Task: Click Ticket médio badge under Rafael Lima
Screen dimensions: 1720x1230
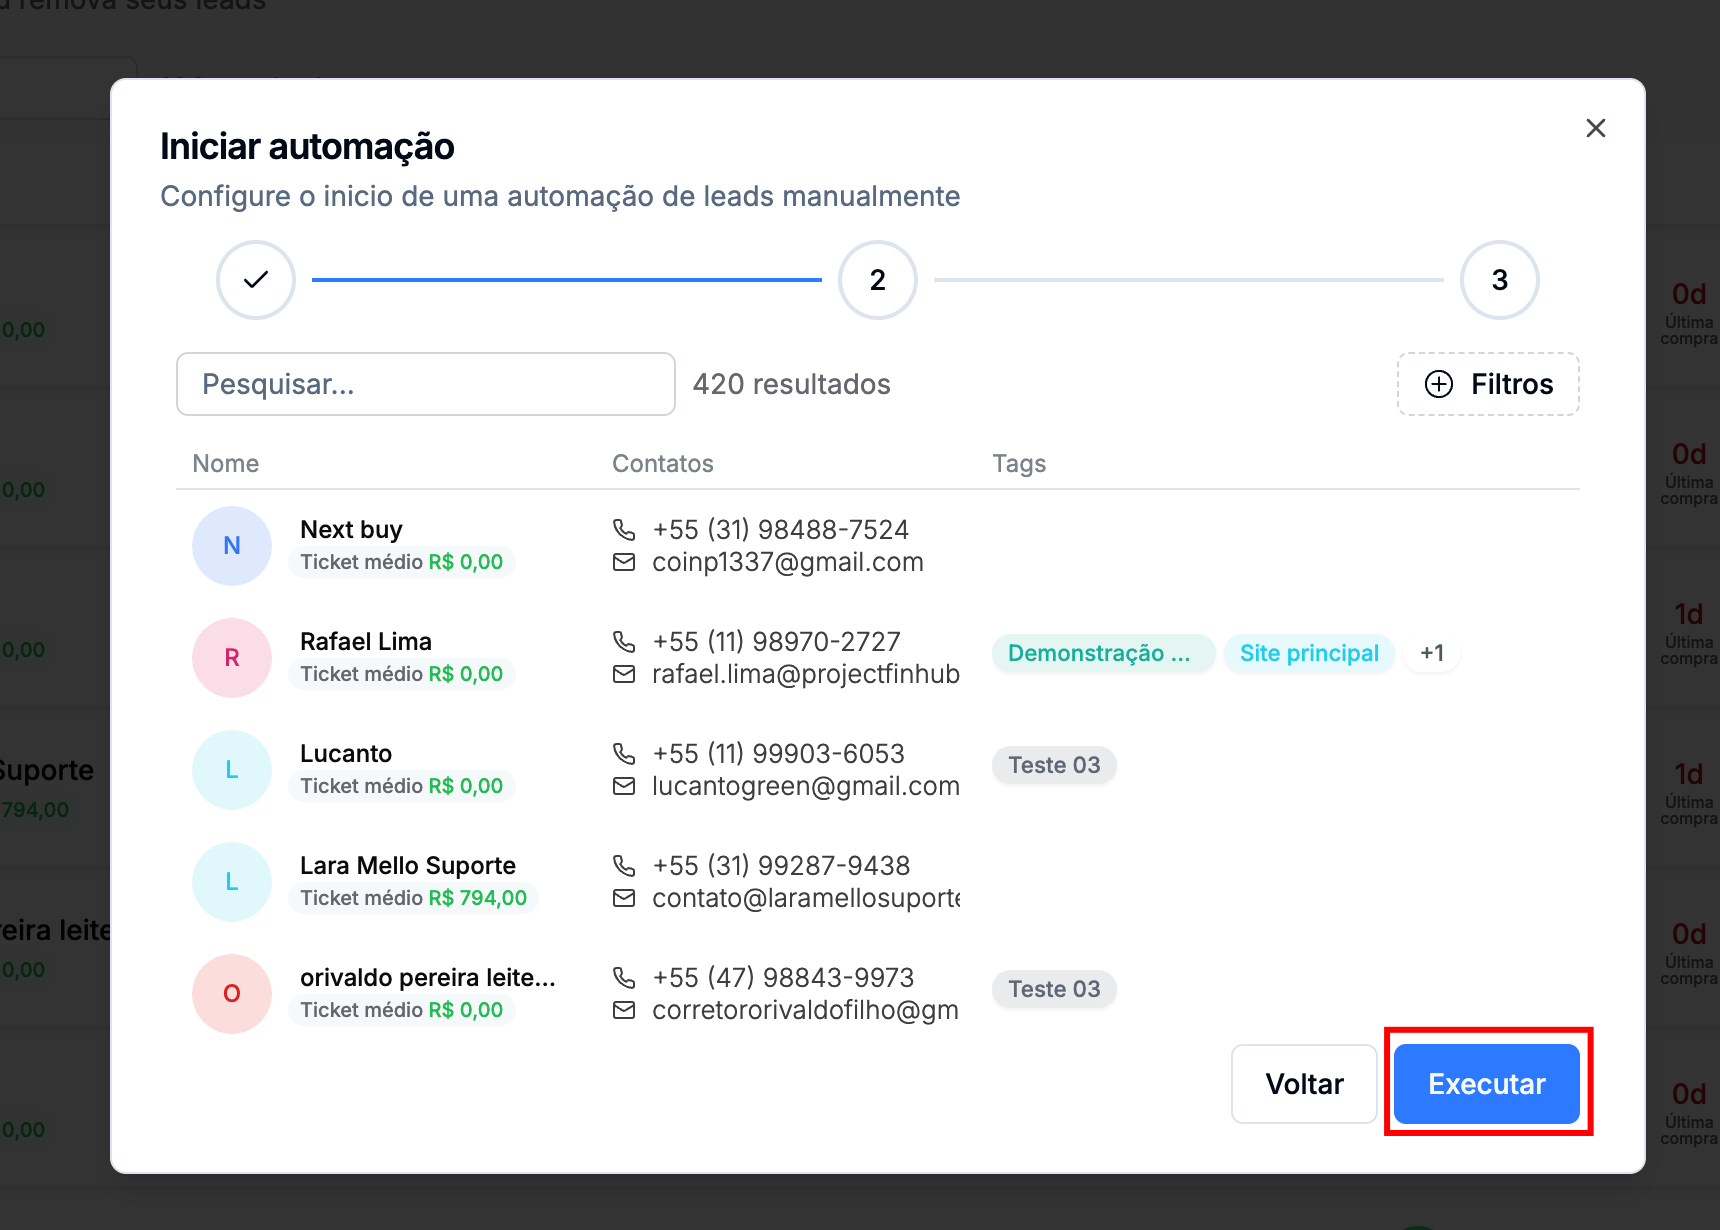Action: pos(402,674)
